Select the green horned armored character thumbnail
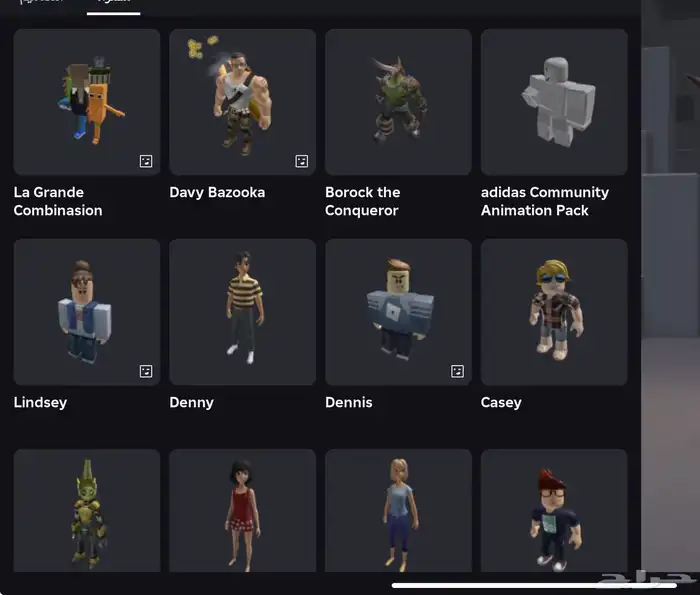Image resolution: width=700 pixels, height=595 pixels. 86,511
